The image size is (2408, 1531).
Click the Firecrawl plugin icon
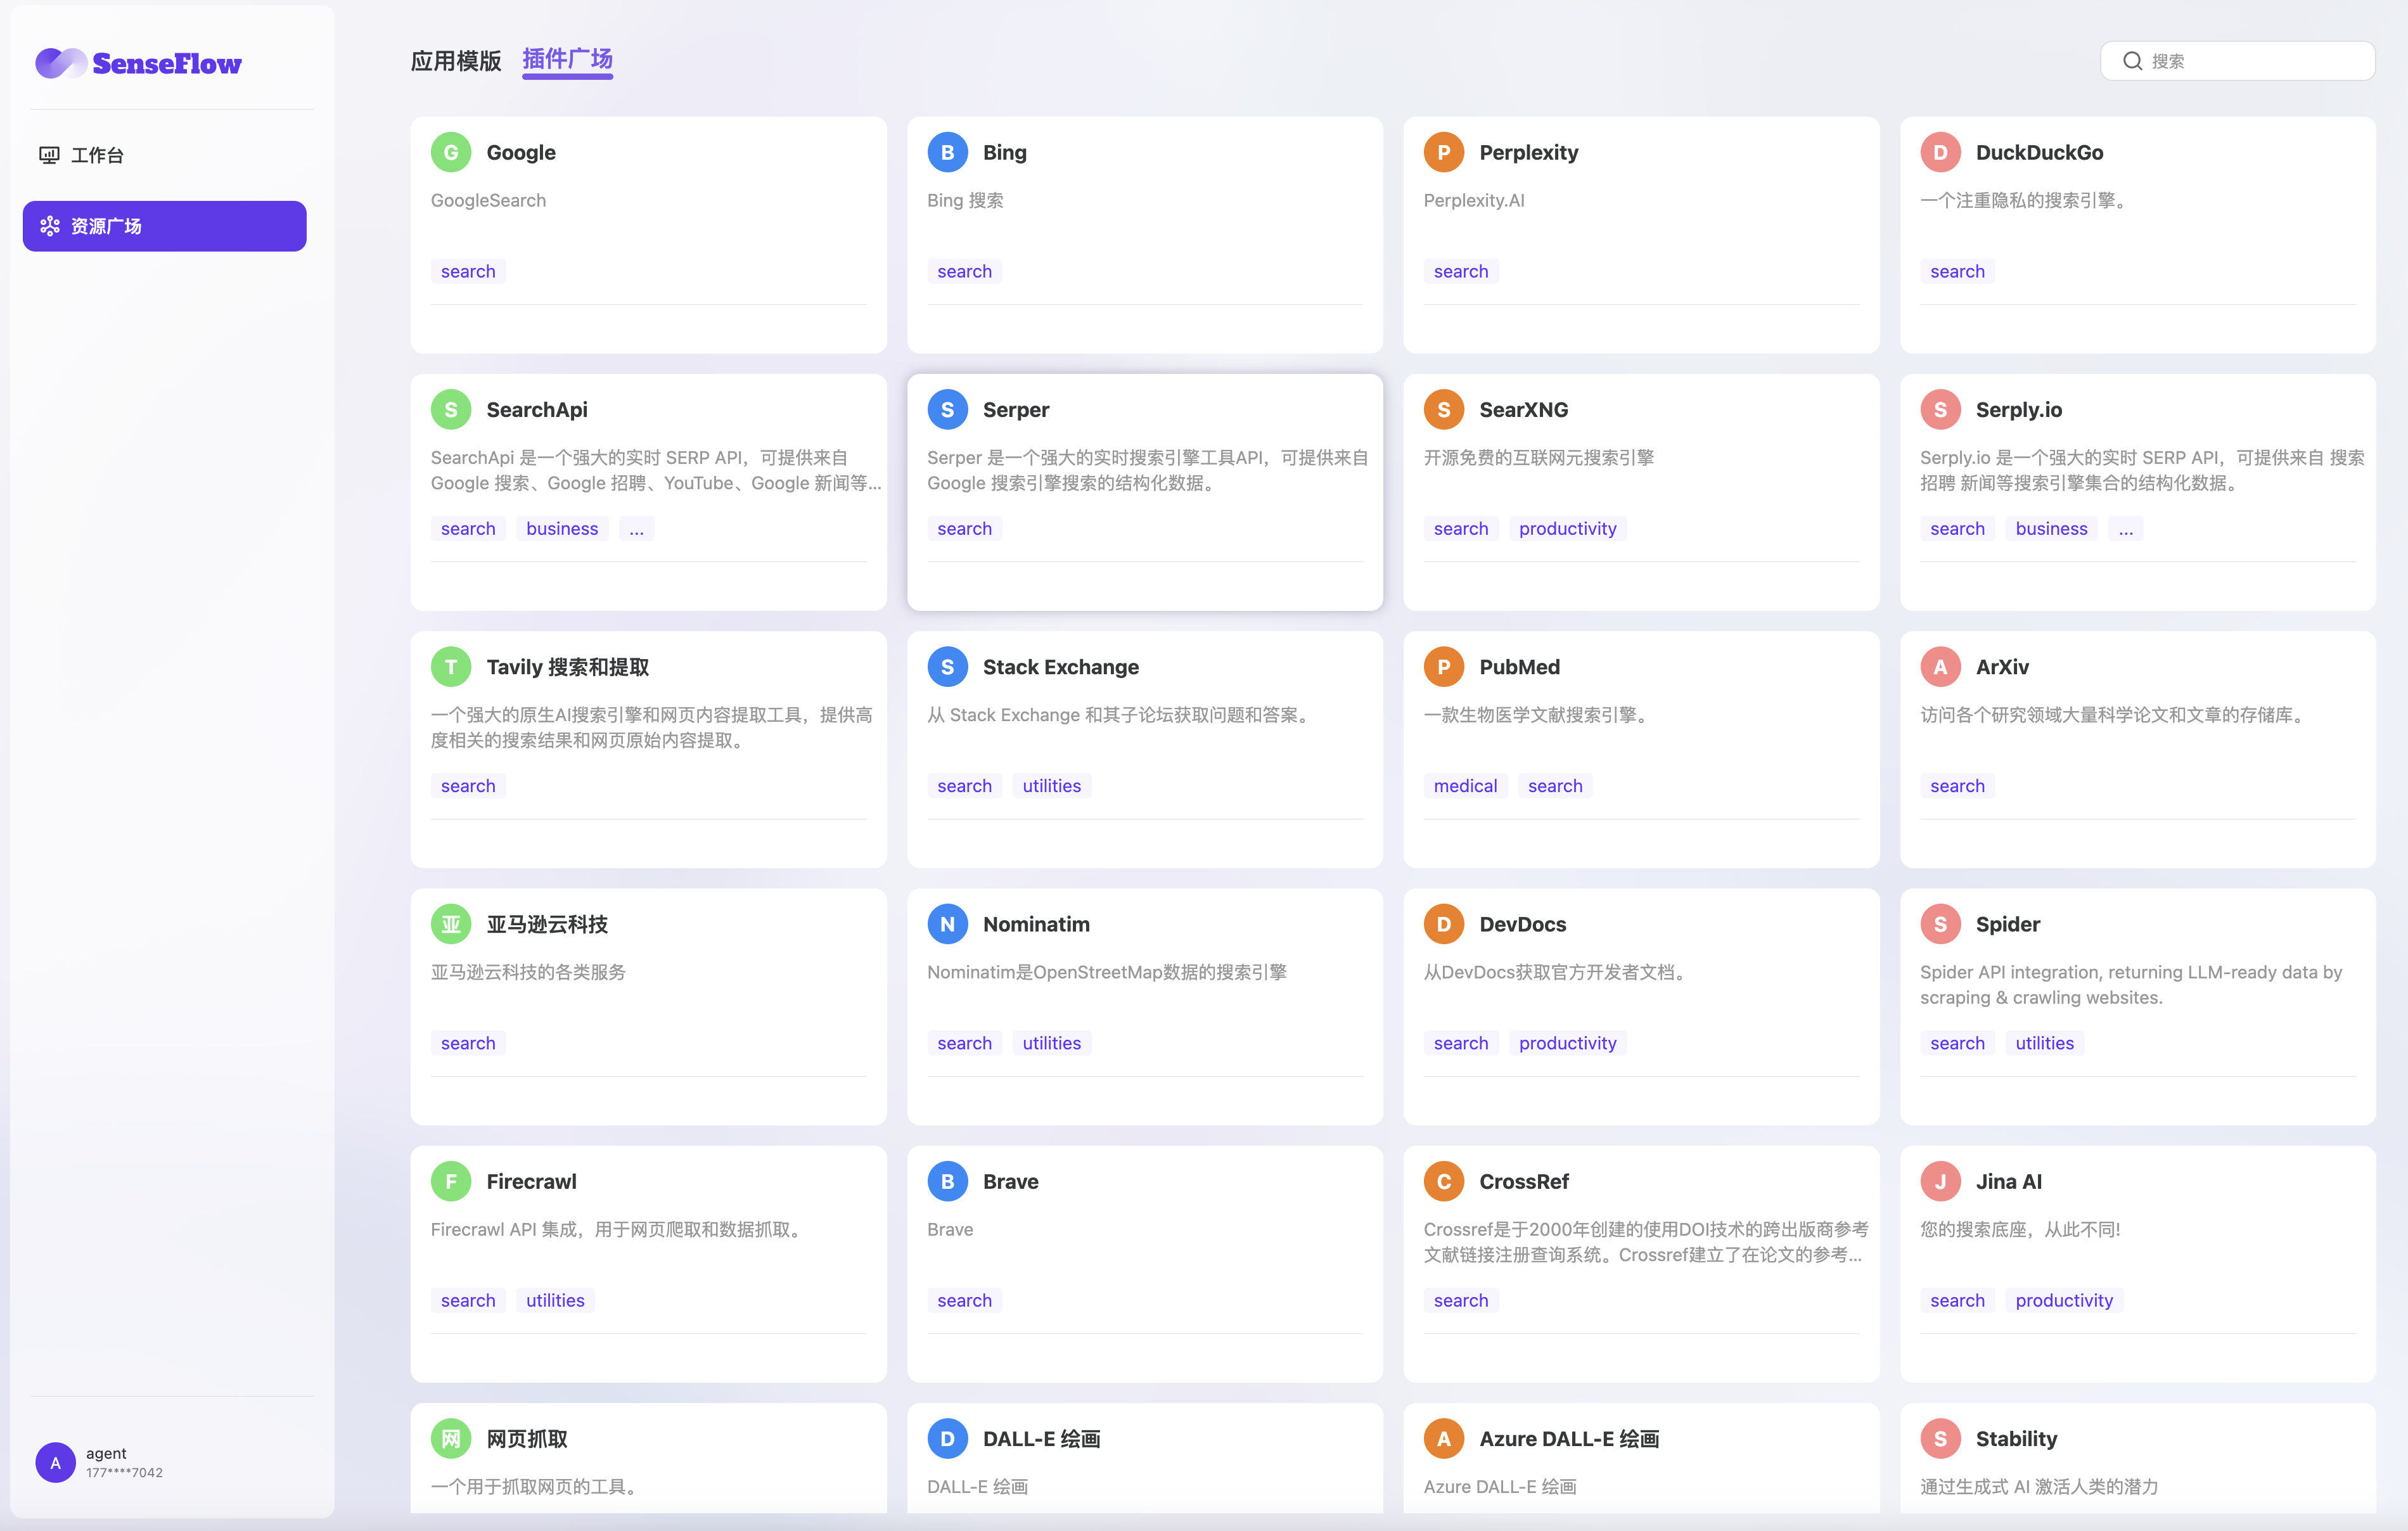pyautogui.click(x=451, y=1181)
